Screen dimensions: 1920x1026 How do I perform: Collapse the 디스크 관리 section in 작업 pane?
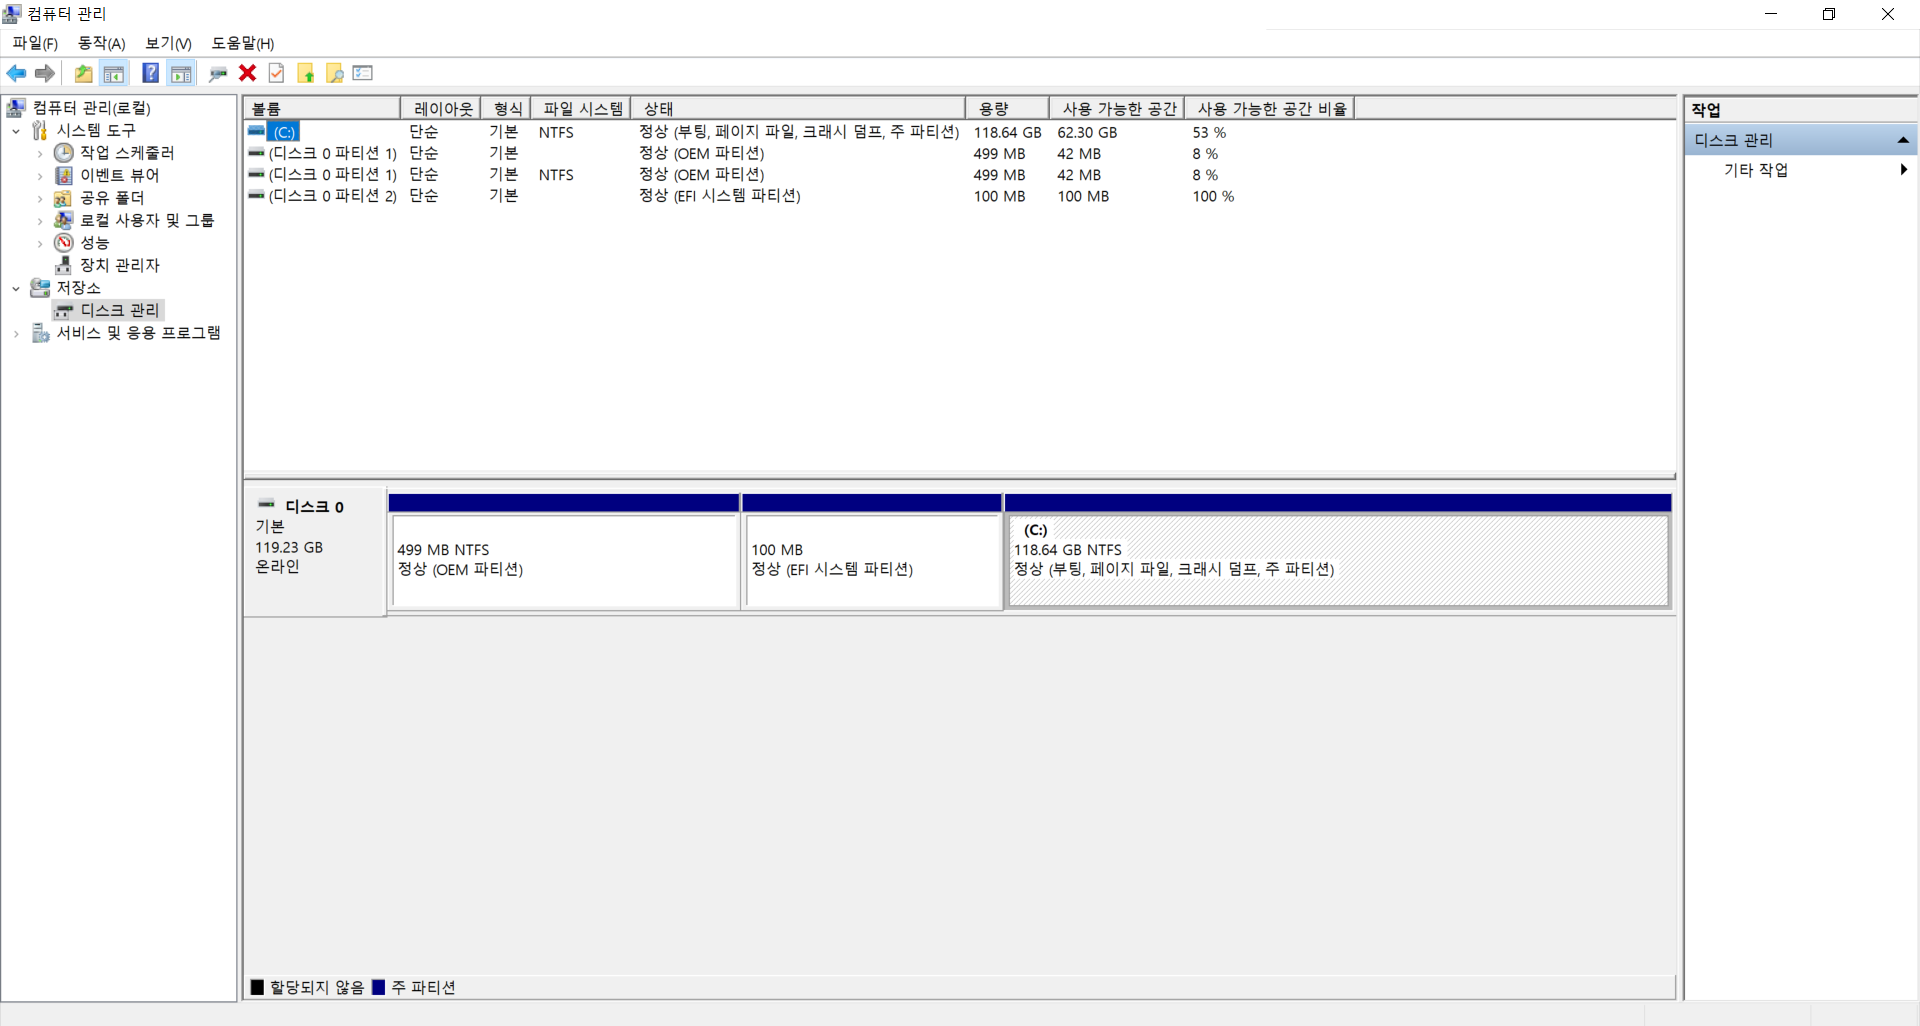(1902, 140)
